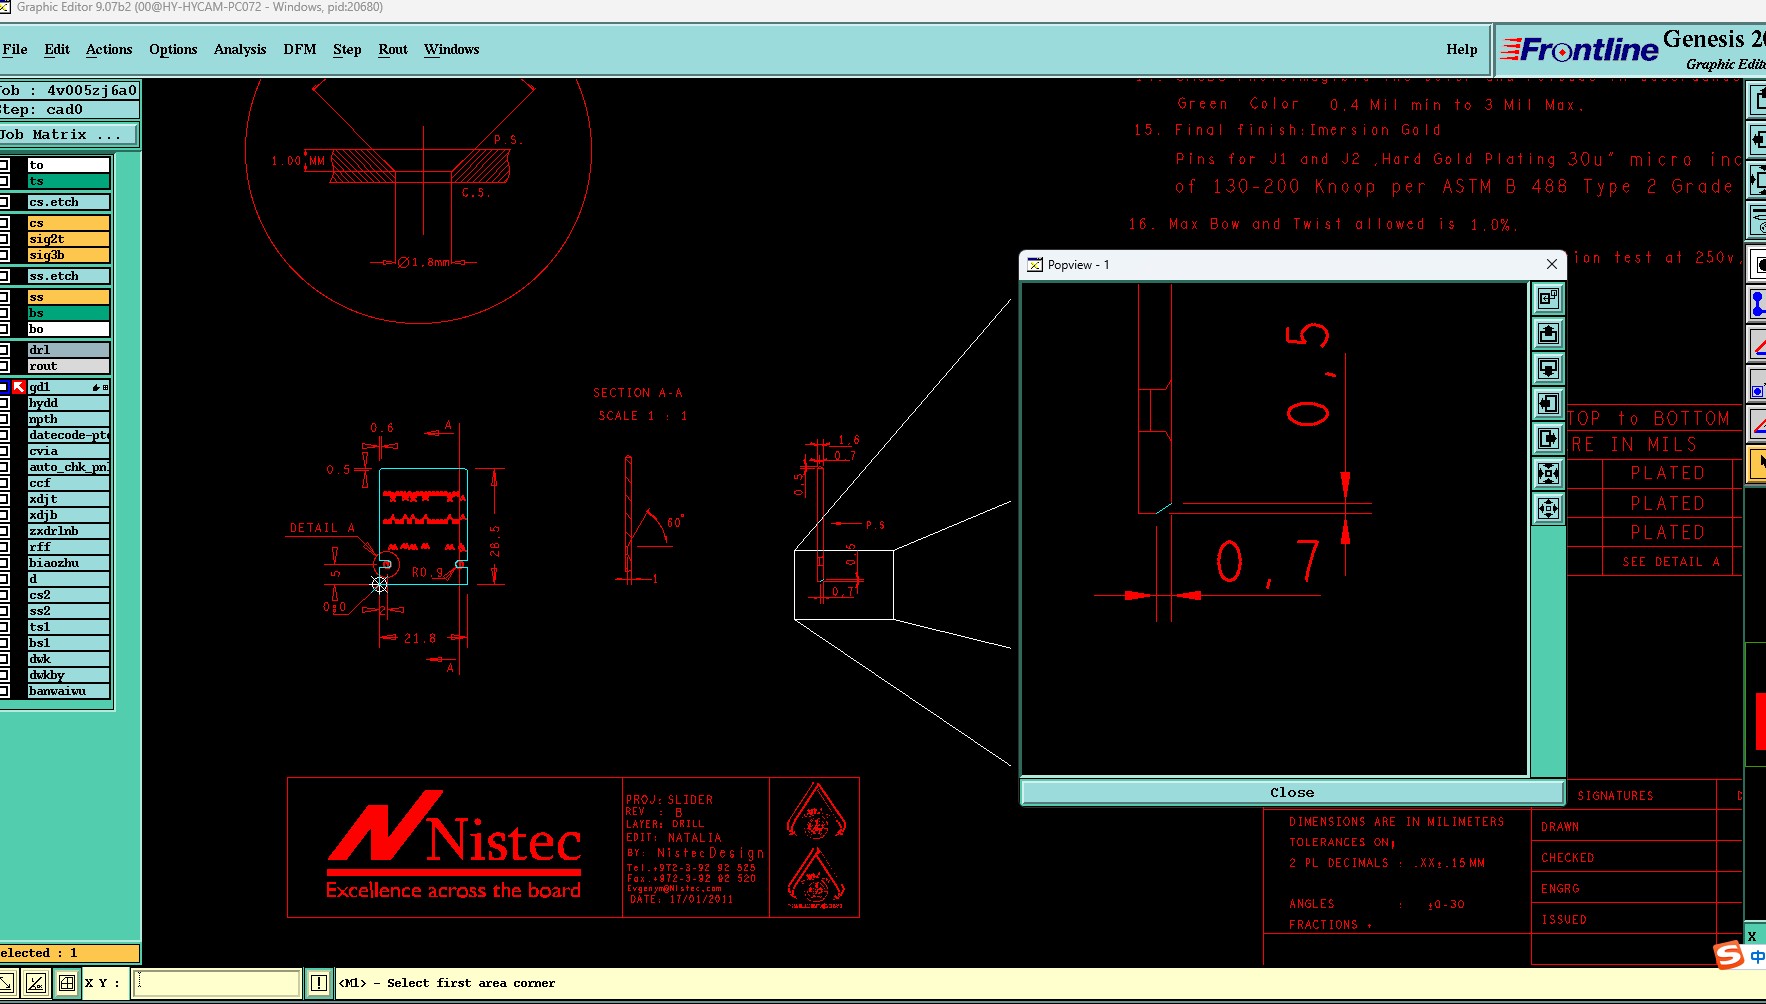The height and width of the screenshot is (1004, 1766).
Task: Open the Help menu
Action: point(1461,49)
